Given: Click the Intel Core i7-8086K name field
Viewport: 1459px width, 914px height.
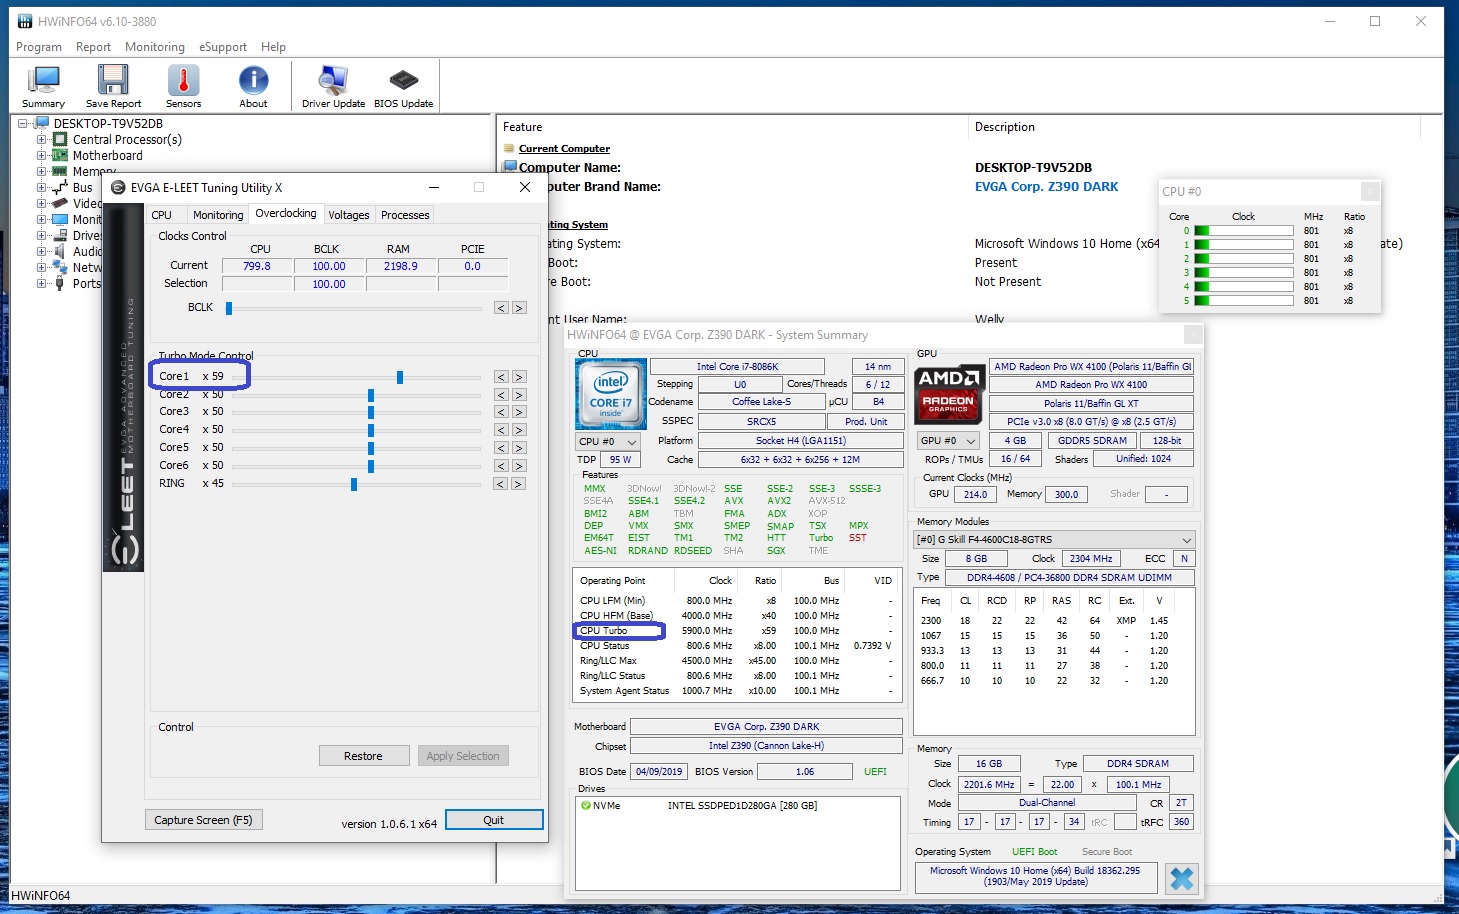Looking at the screenshot, I should pos(737,367).
